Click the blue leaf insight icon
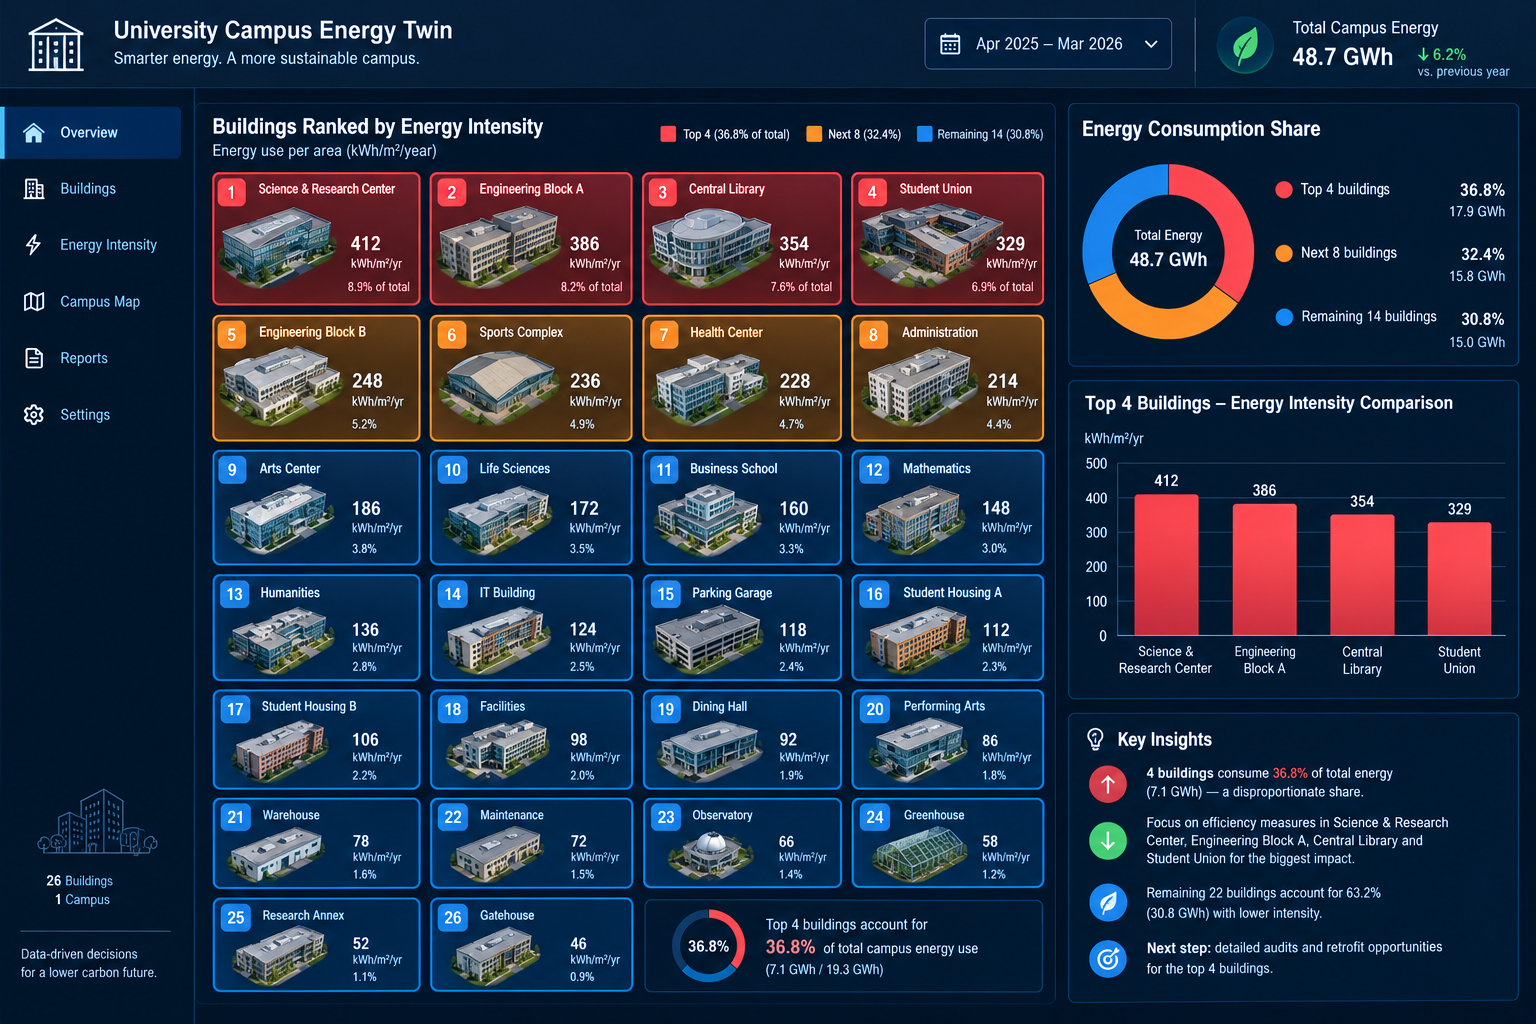Image resolution: width=1536 pixels, height=1024 pixels. (x=1108, y=903)
